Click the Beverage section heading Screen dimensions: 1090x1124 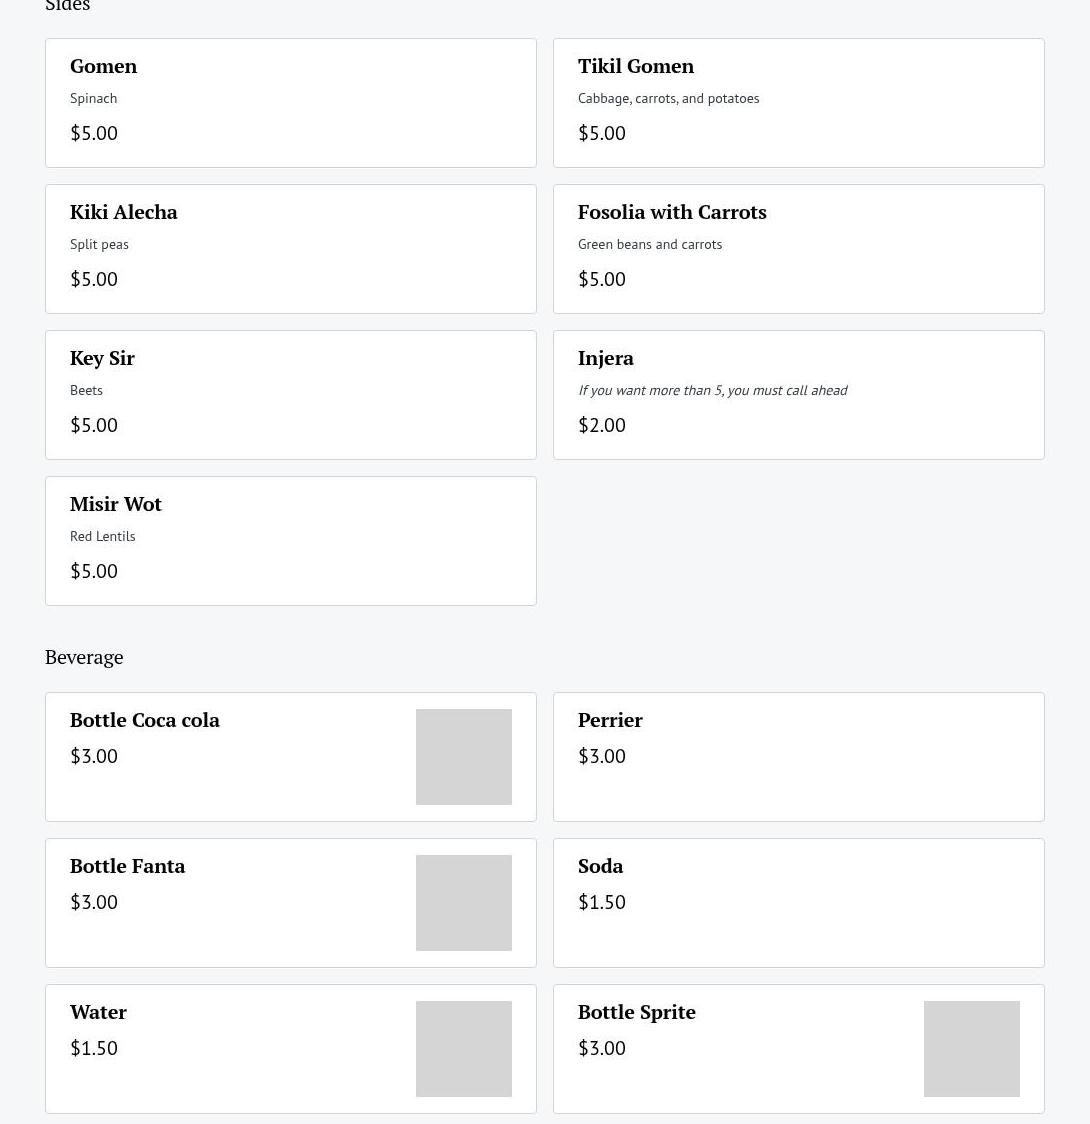pos(84,657)
